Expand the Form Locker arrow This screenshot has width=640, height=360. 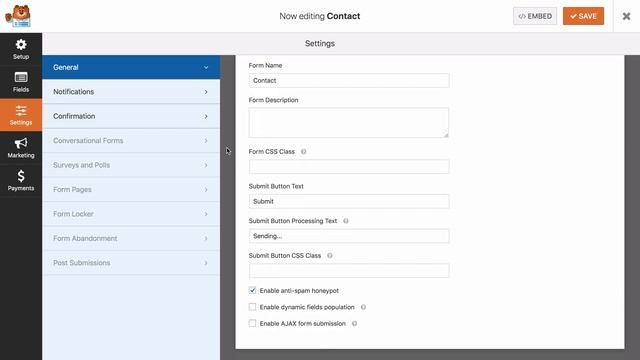[206, 214]
